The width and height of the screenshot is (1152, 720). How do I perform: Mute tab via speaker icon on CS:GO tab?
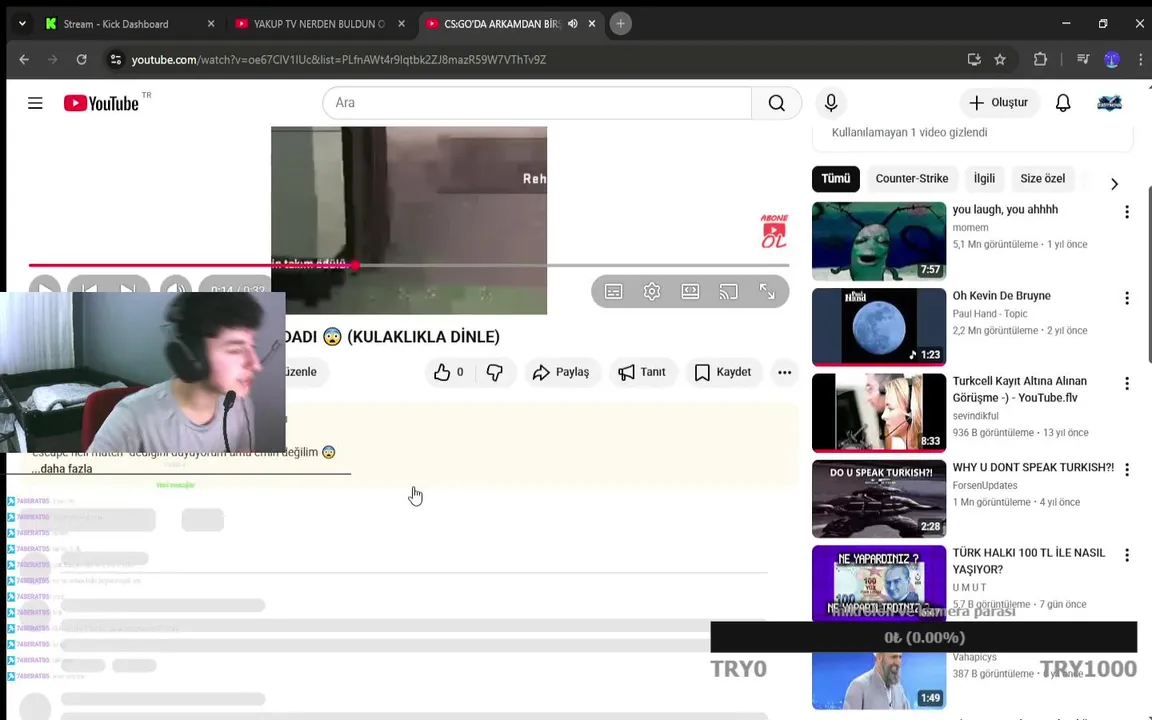(x=572, y=24)
